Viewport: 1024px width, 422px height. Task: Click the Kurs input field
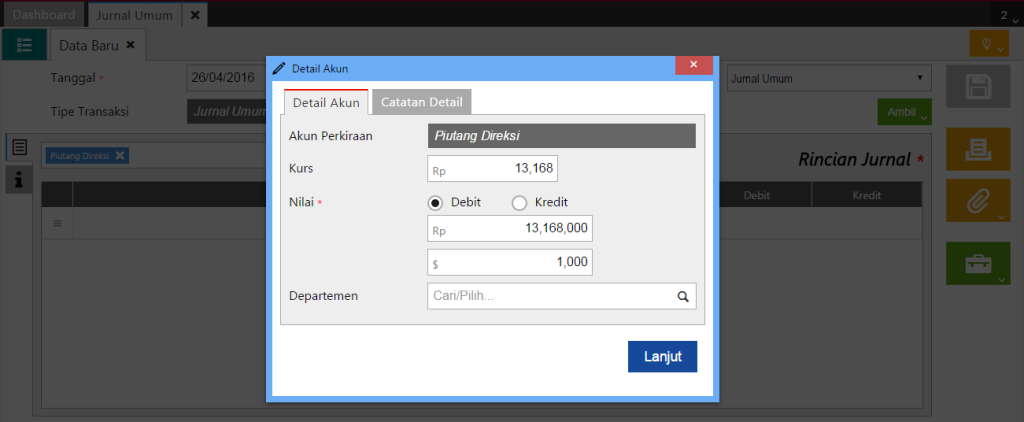tap(491, 169)
